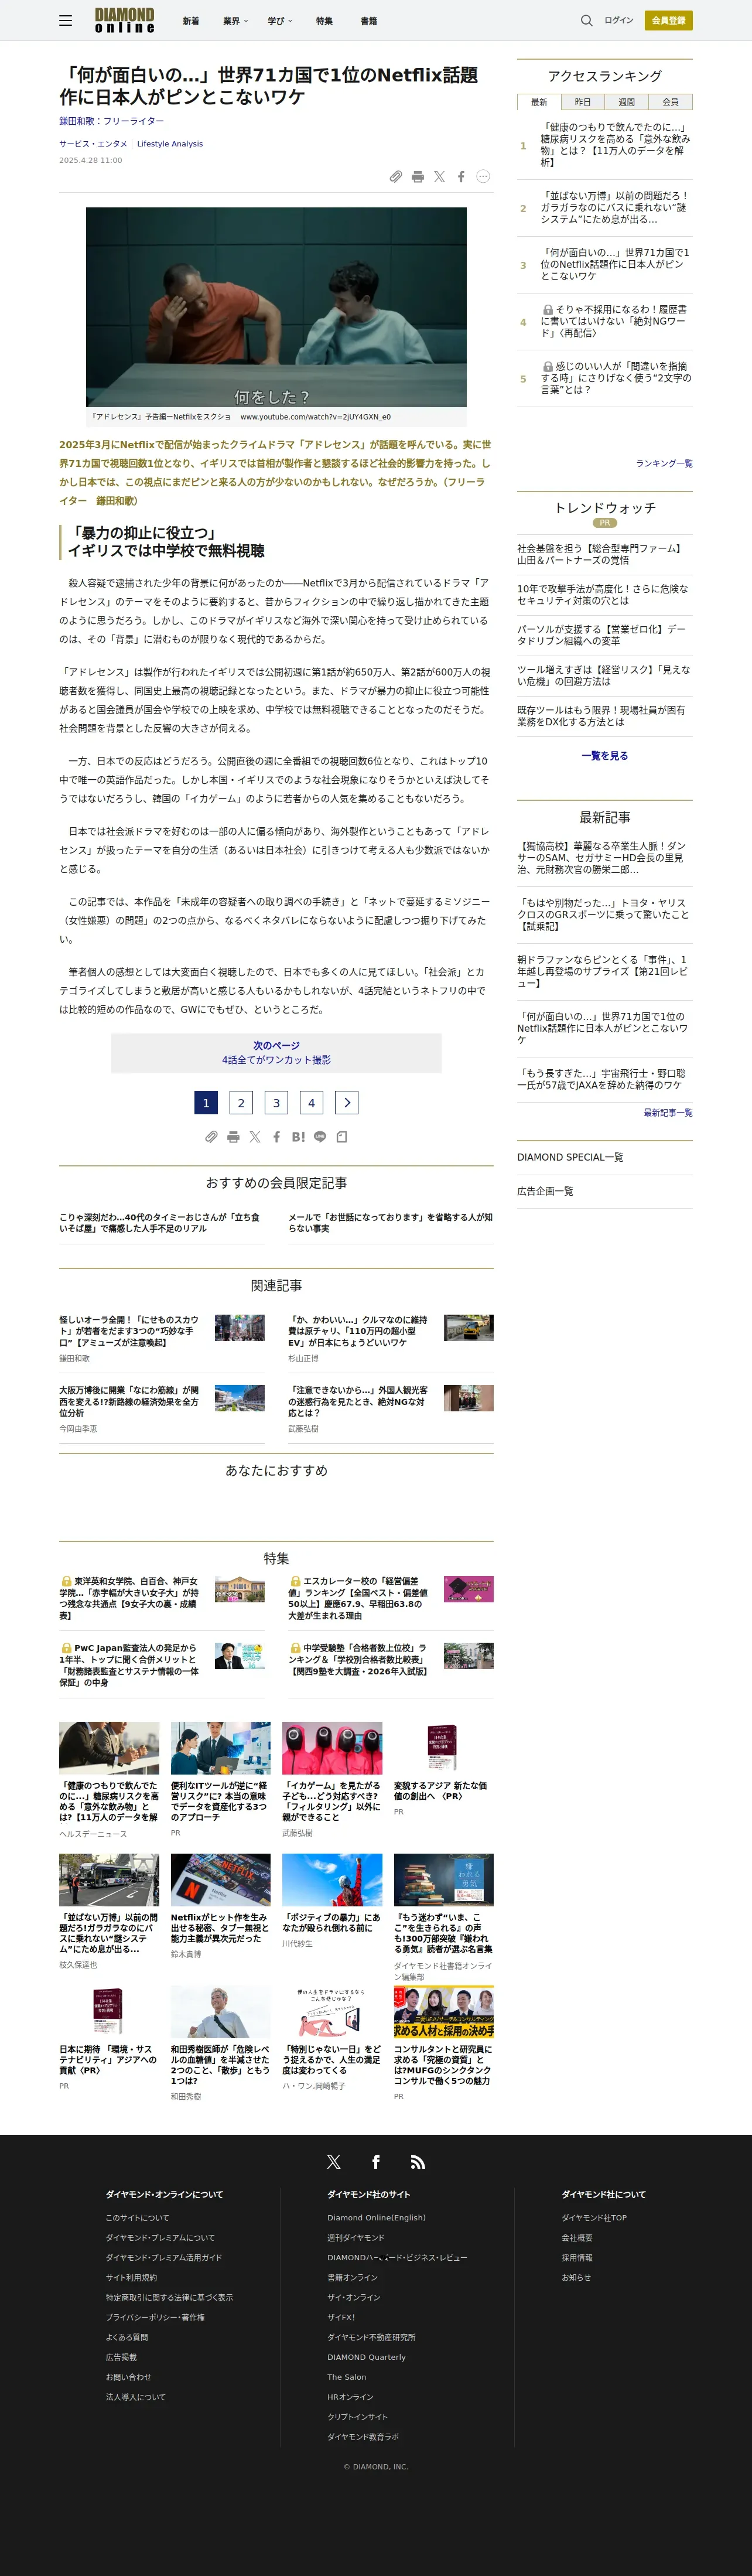Click the print icon under the article date
Viewport: 752px width, 2576px height.
[x=418, y=177]
